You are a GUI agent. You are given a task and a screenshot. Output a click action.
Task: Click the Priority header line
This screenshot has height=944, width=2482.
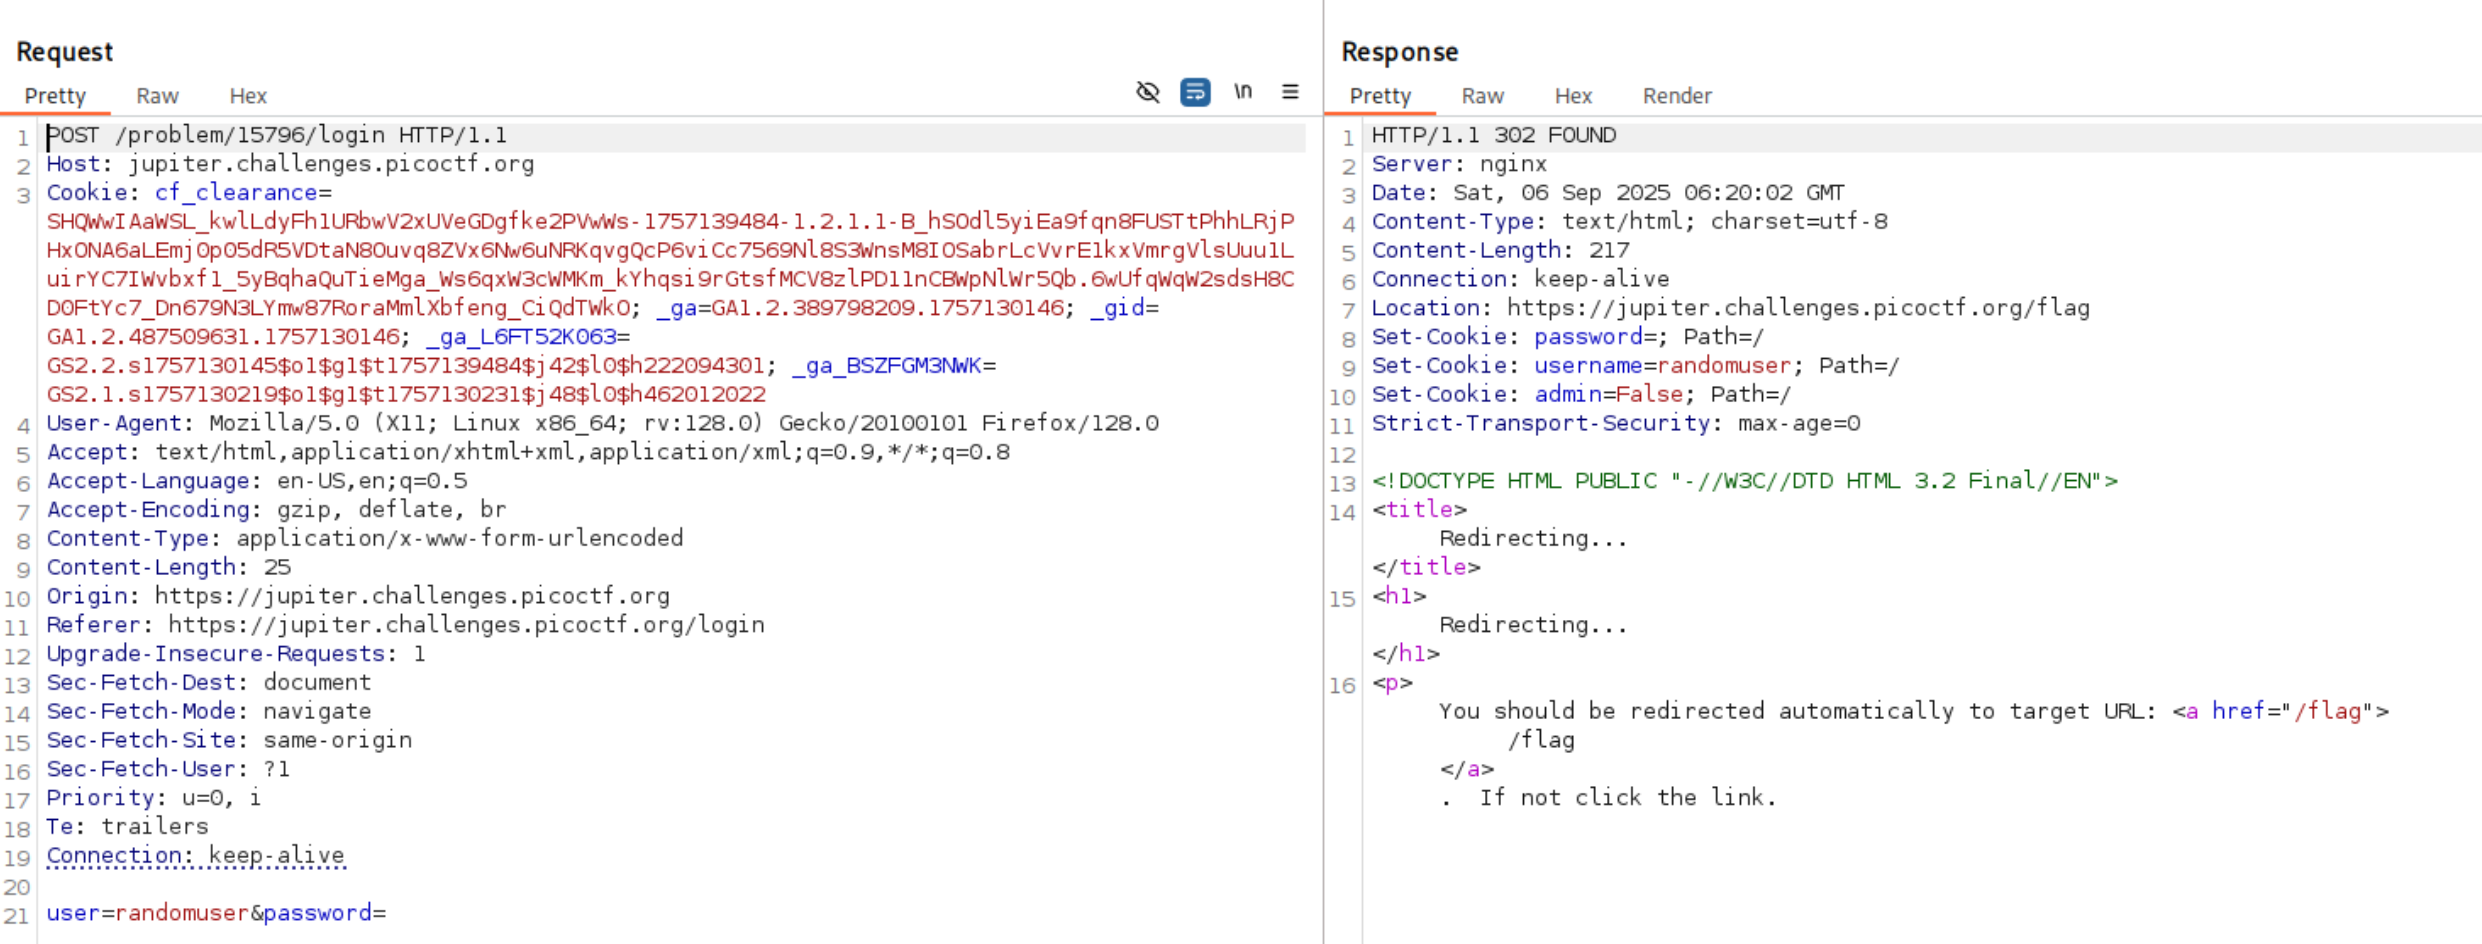tap(154, 798)
